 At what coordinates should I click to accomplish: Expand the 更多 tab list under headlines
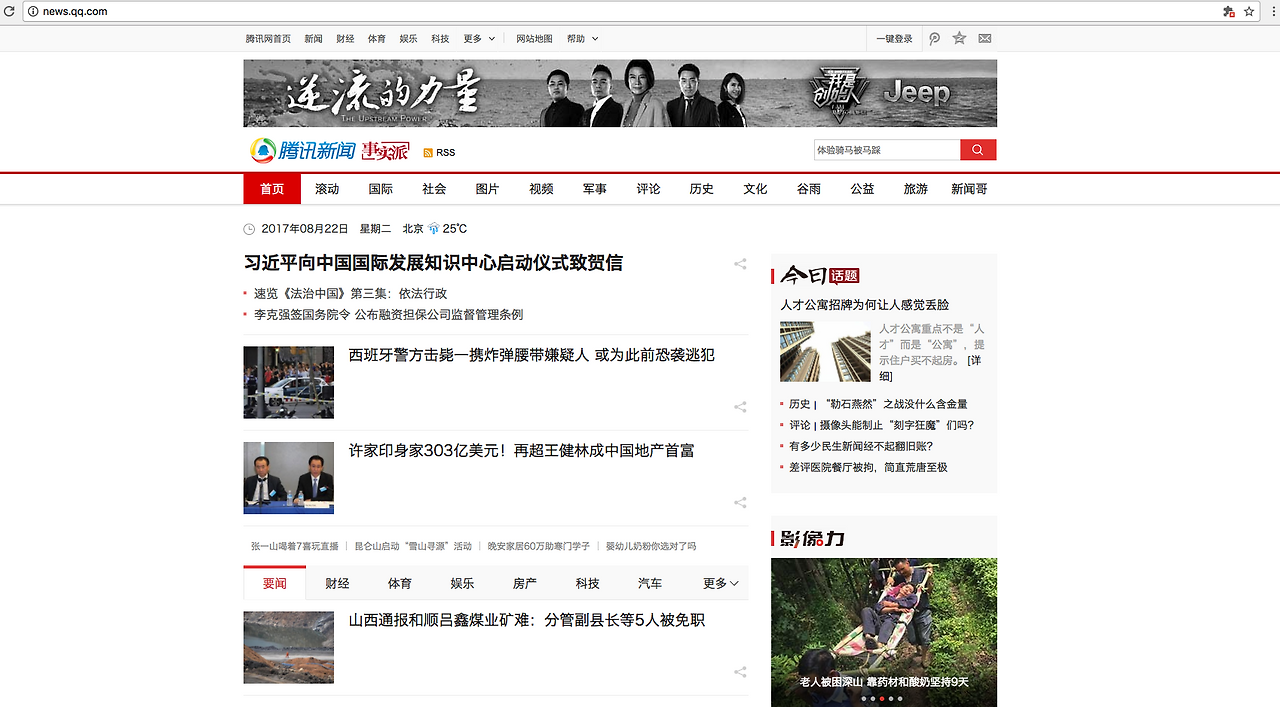click(721, 583)
